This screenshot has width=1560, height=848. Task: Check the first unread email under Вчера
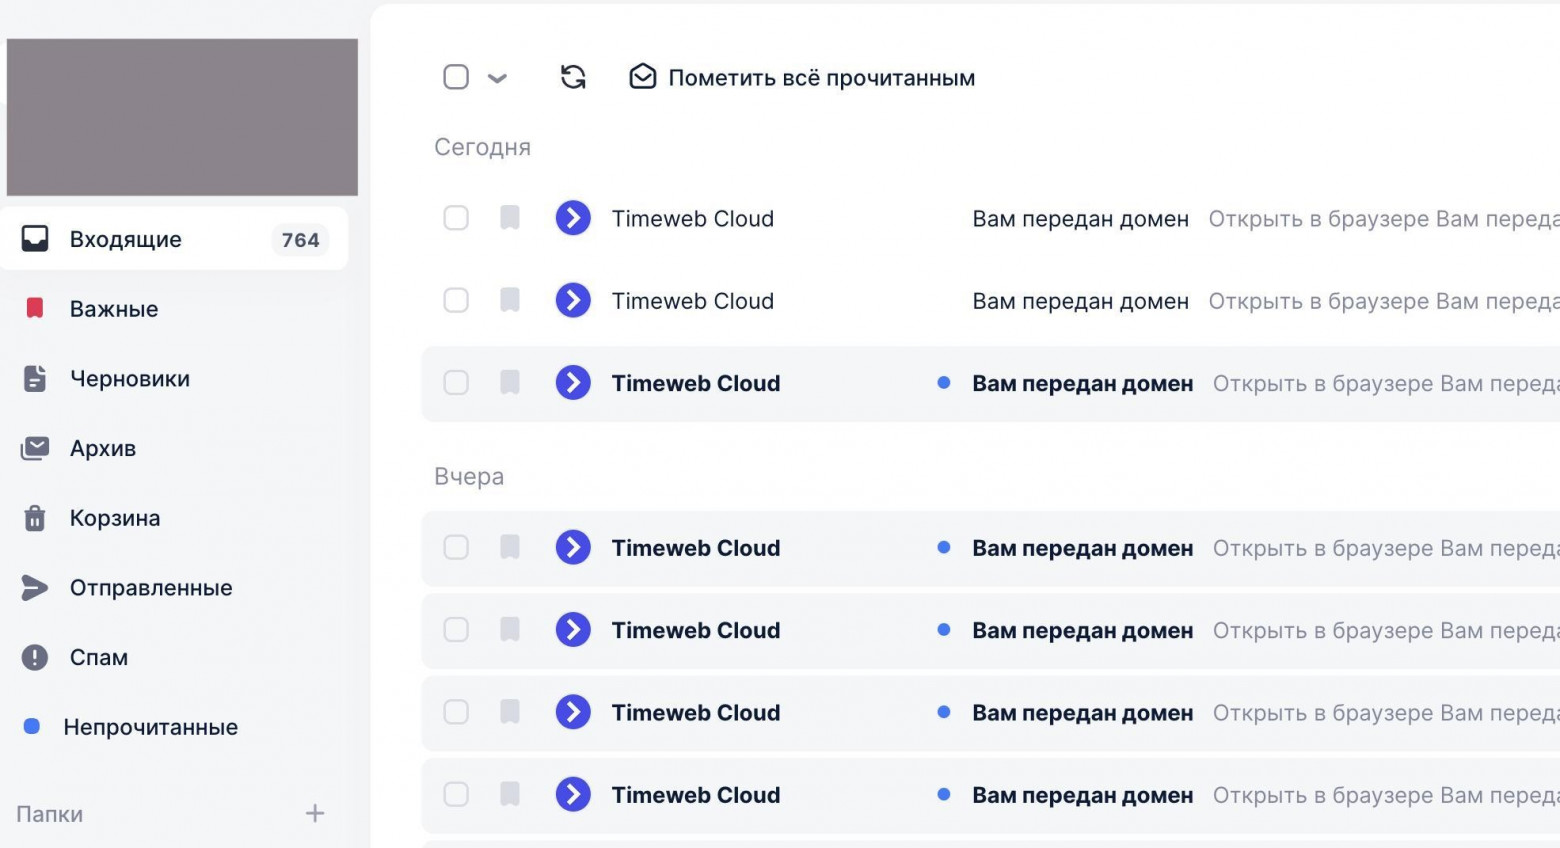click(x=456, y=547)
